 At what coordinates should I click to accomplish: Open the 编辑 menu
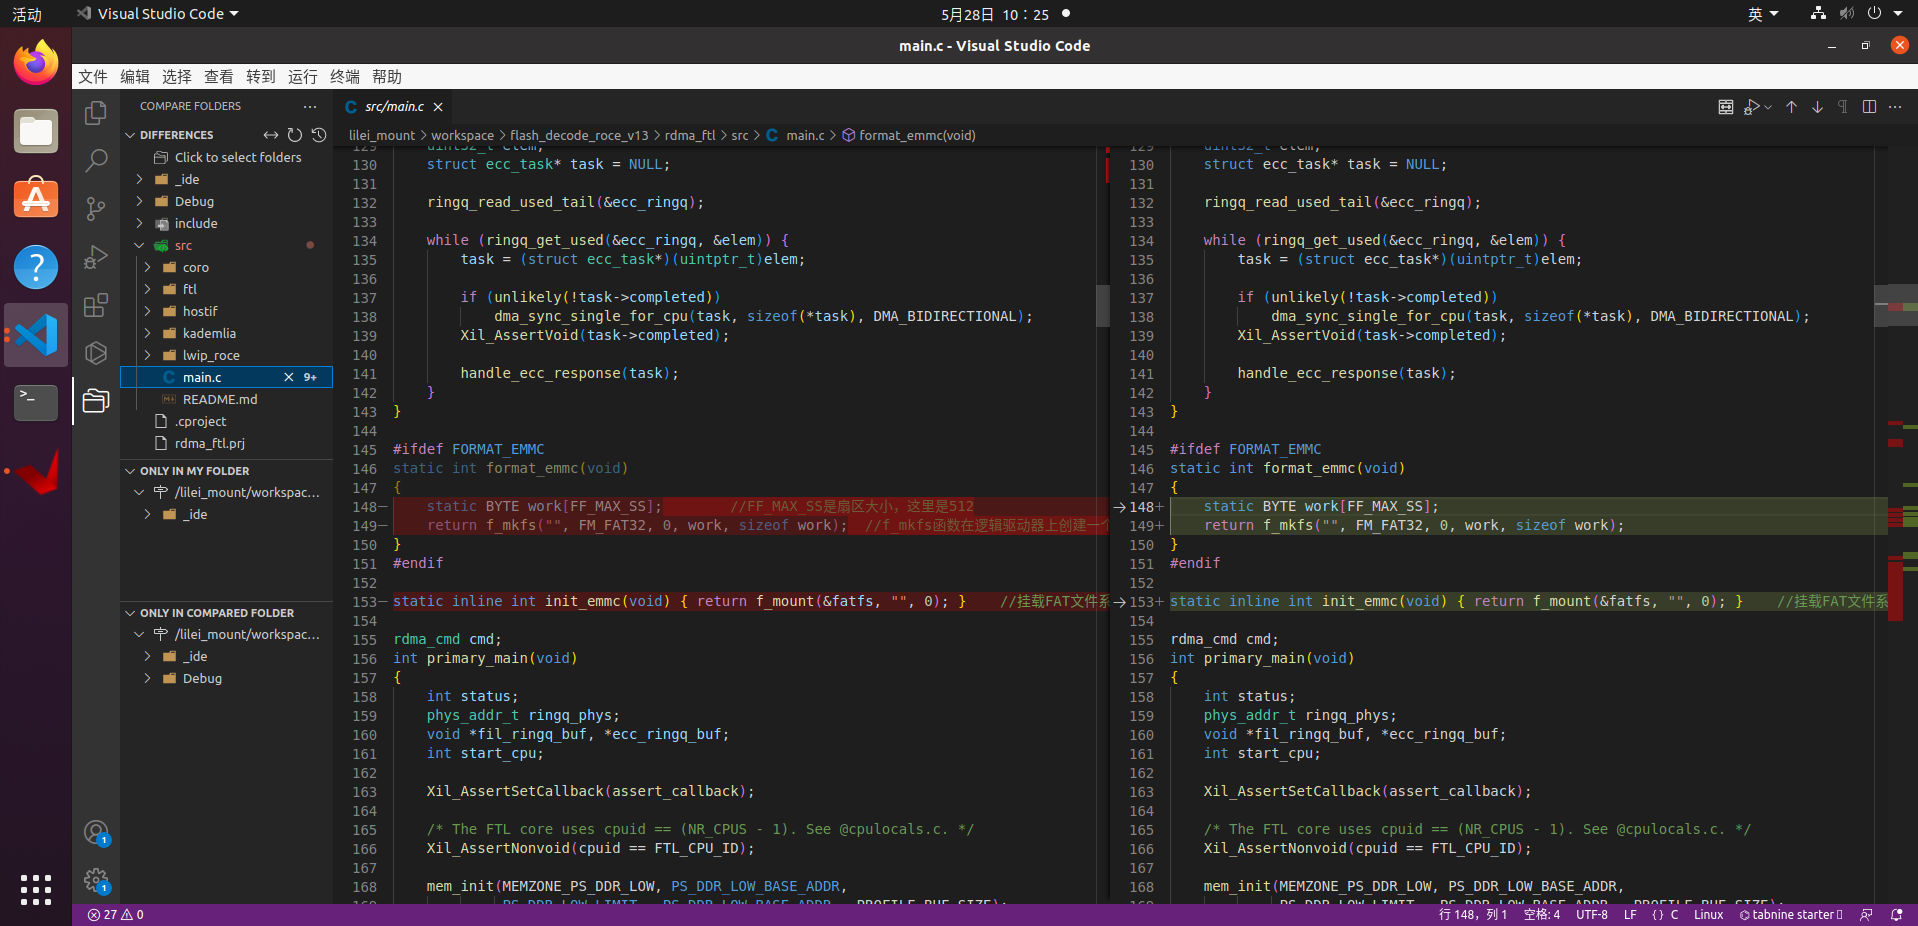[135, 77]
